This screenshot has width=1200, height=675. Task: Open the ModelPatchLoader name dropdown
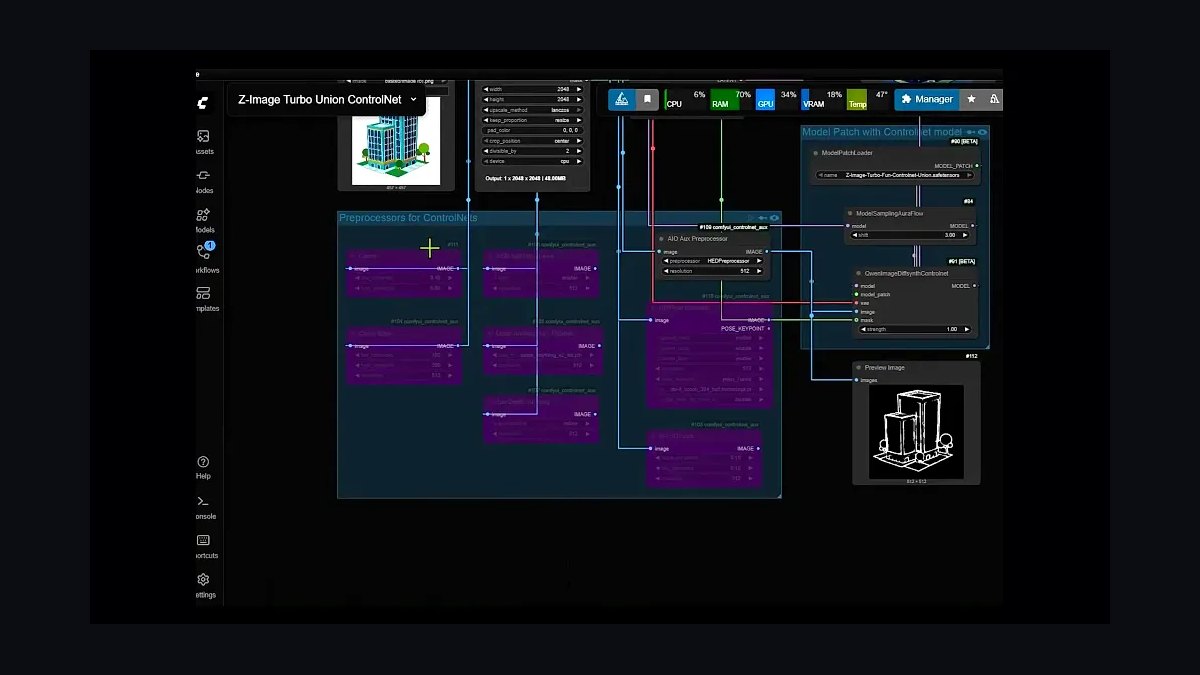894,175
